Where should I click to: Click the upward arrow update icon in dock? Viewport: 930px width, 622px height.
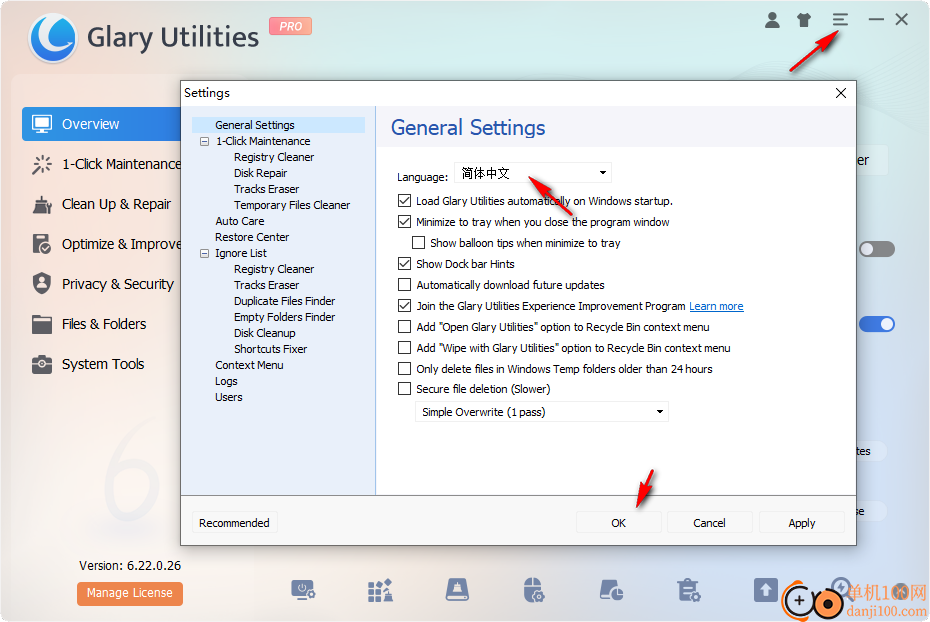766,590
